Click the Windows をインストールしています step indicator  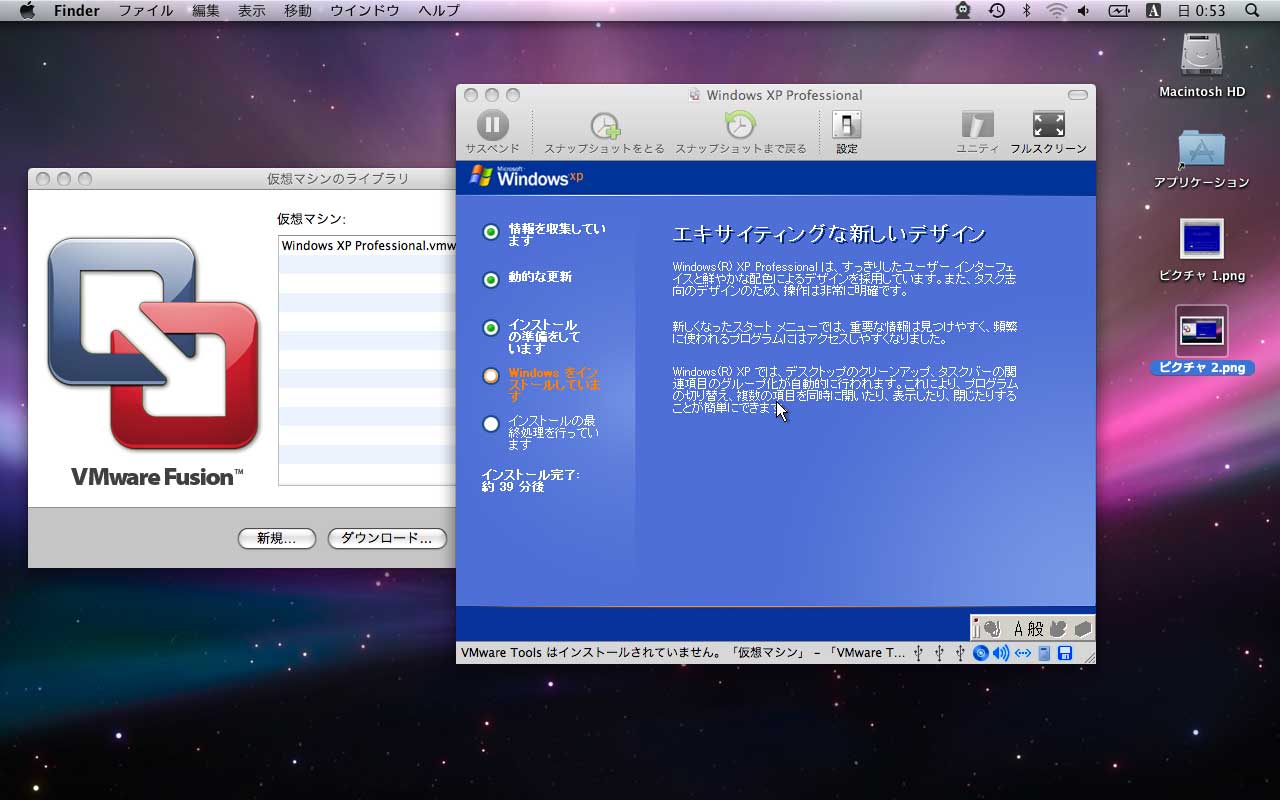(490, 376)
